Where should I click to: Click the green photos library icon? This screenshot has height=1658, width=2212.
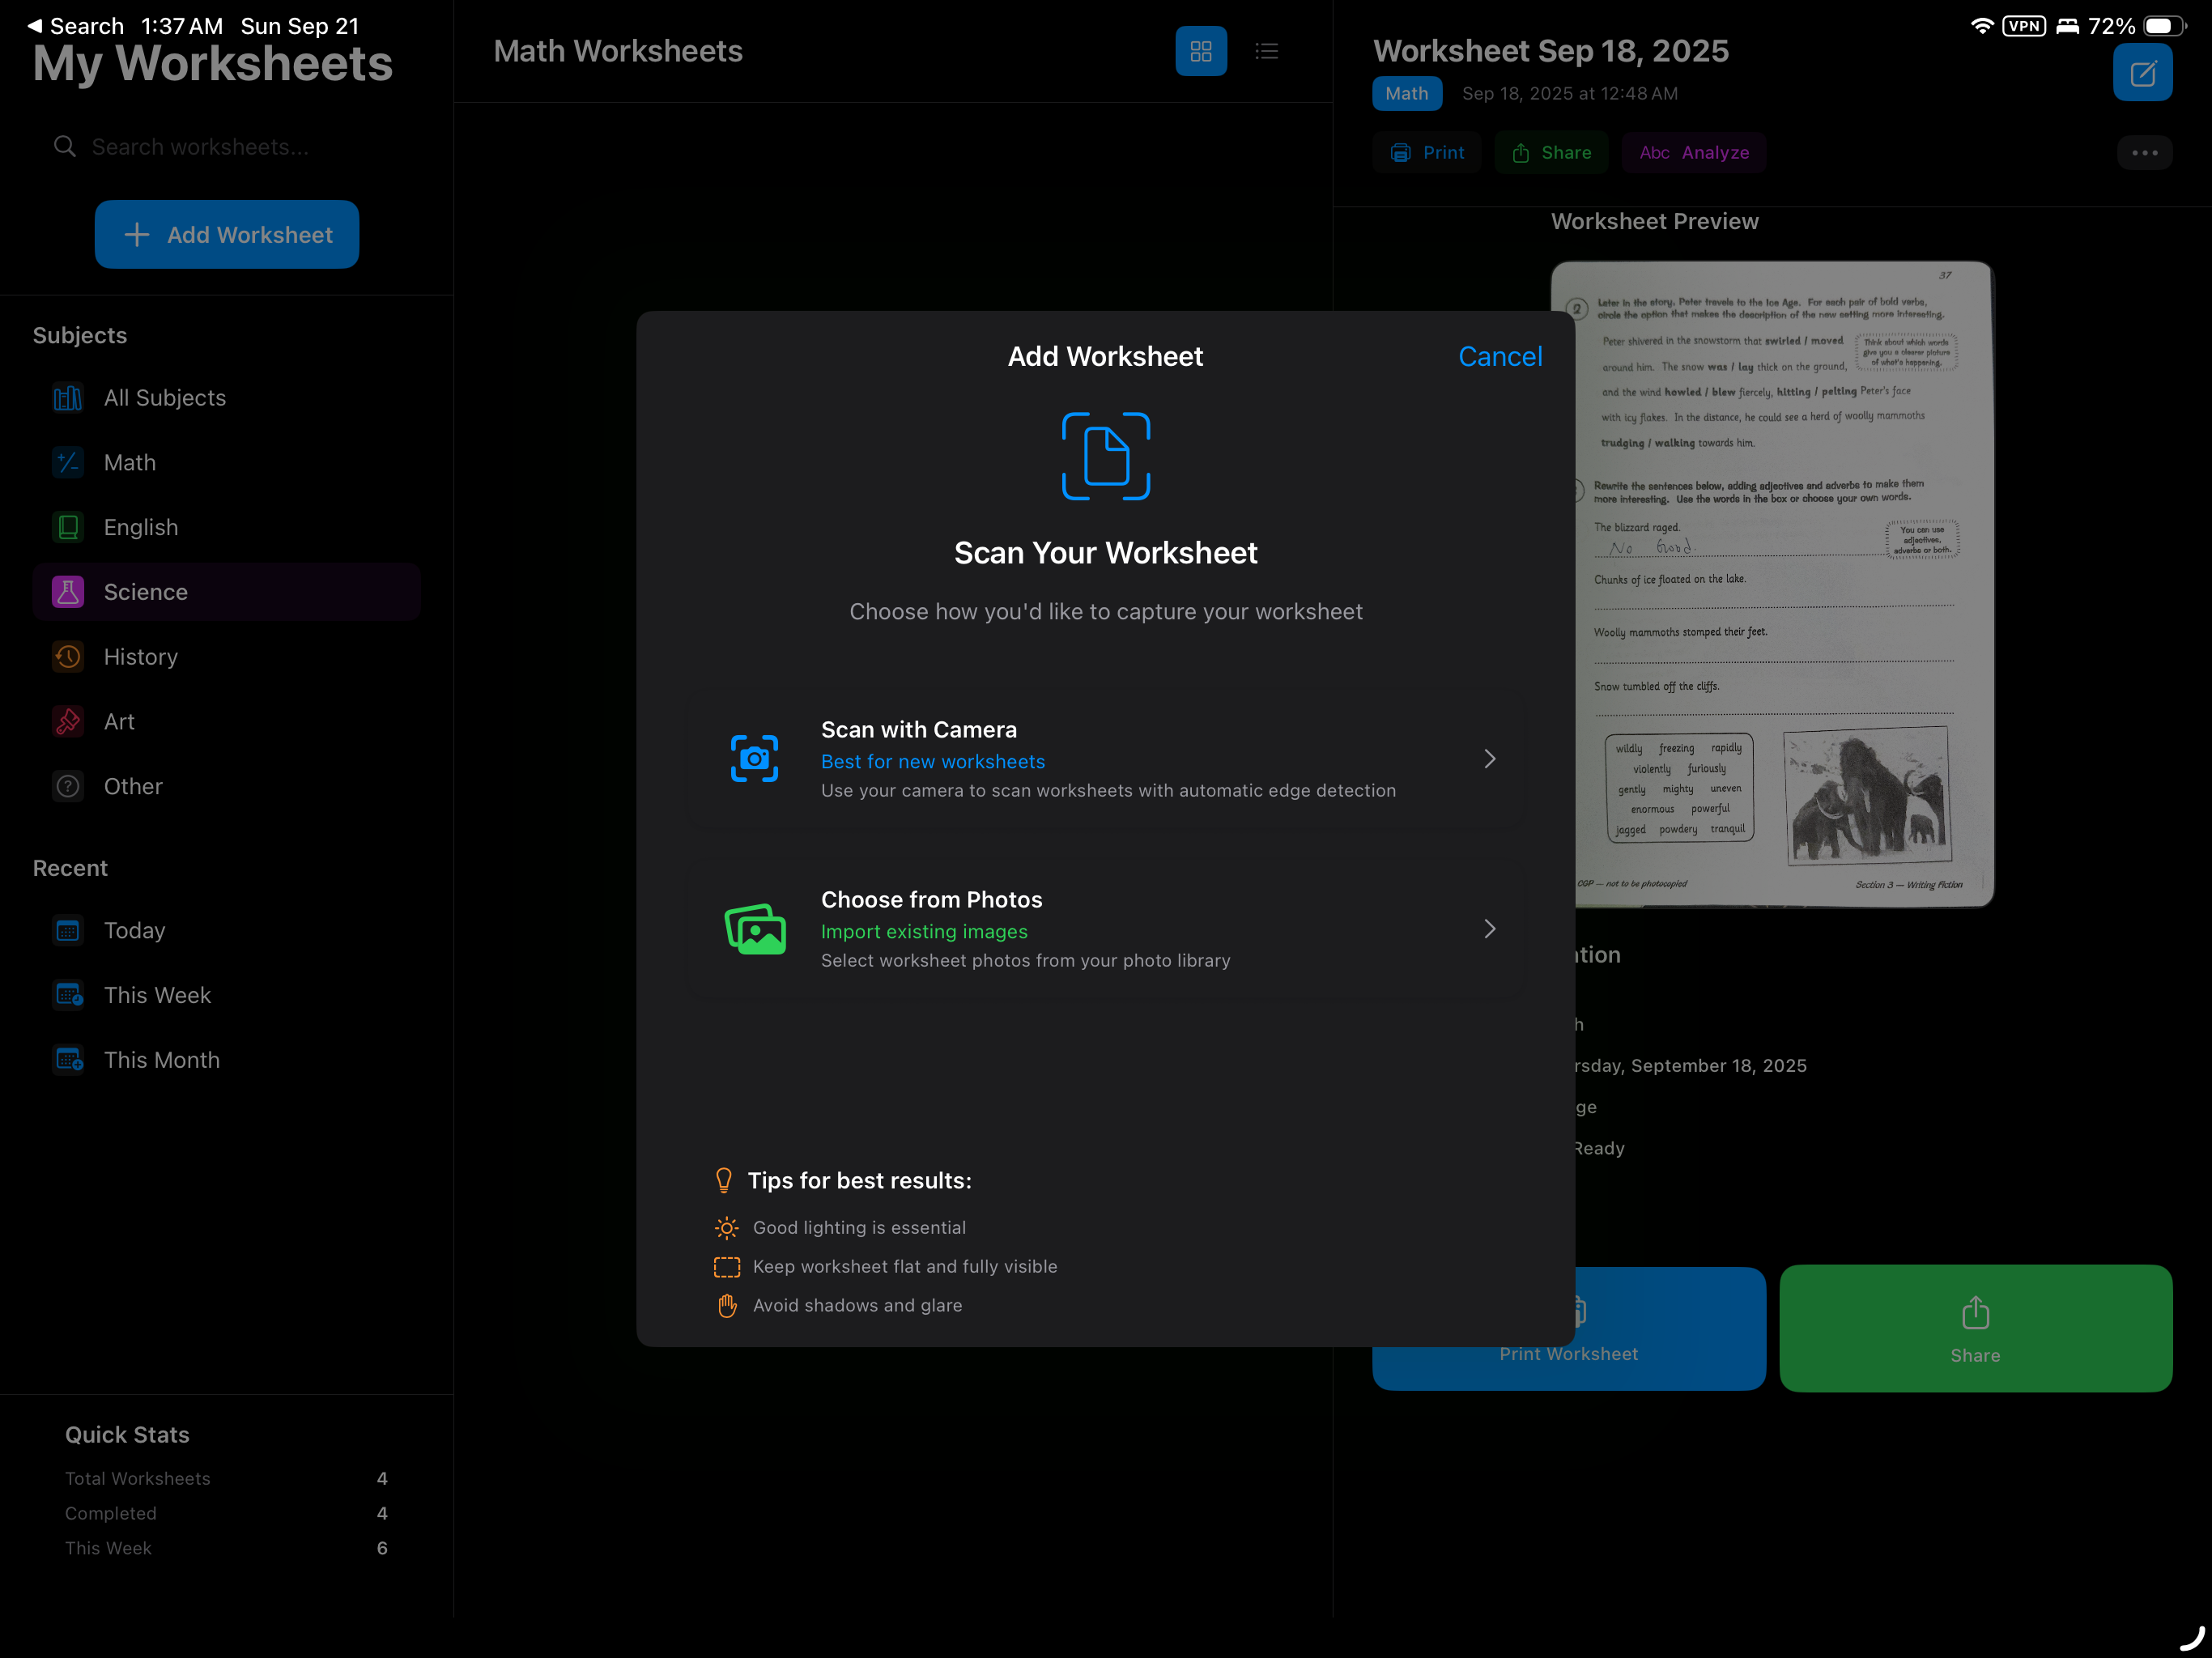(x=755, y=929)
